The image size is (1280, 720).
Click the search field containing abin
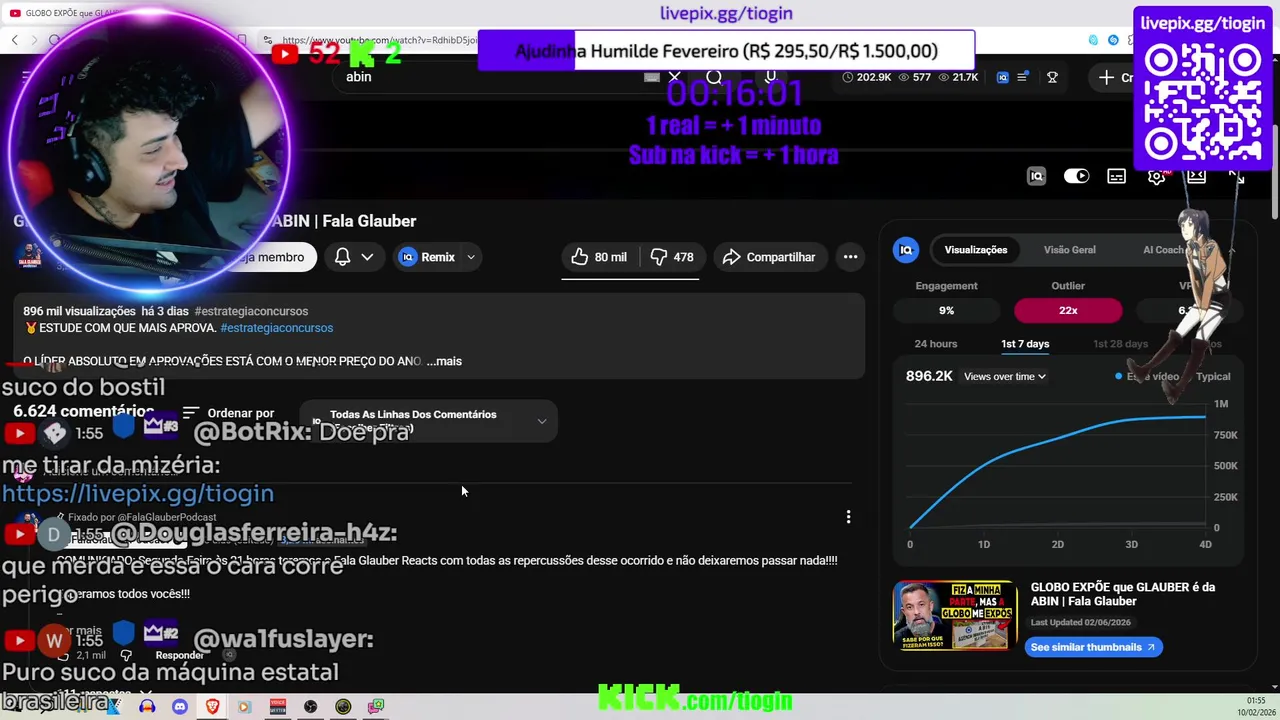tap(490, 77)
